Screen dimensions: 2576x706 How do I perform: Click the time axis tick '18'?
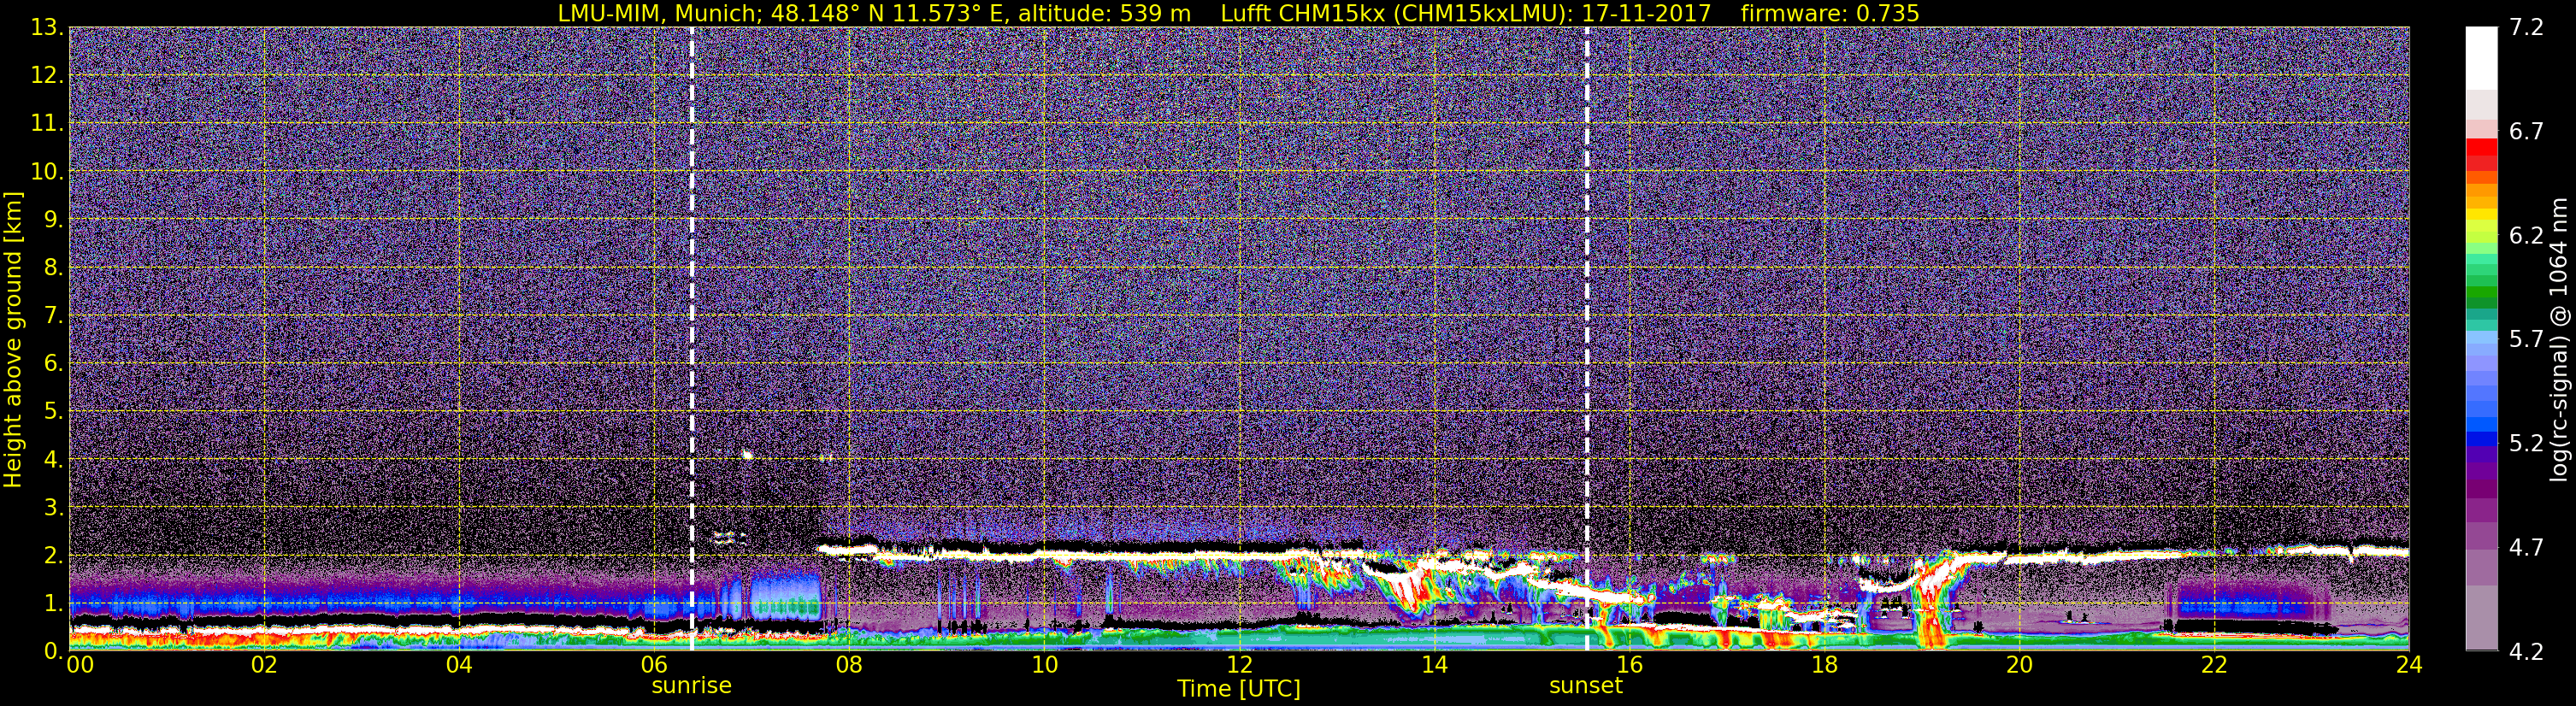tap(1824, 665)
